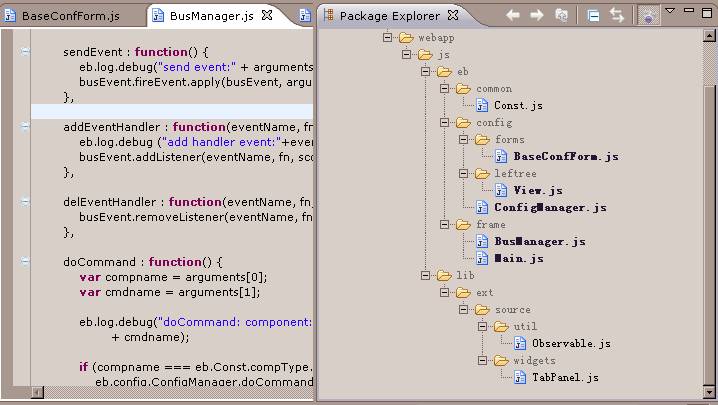Click the Forward arrow in Package Explorer toolbar
This screenshot has width=718, height=405.
[x=536, y=16]
